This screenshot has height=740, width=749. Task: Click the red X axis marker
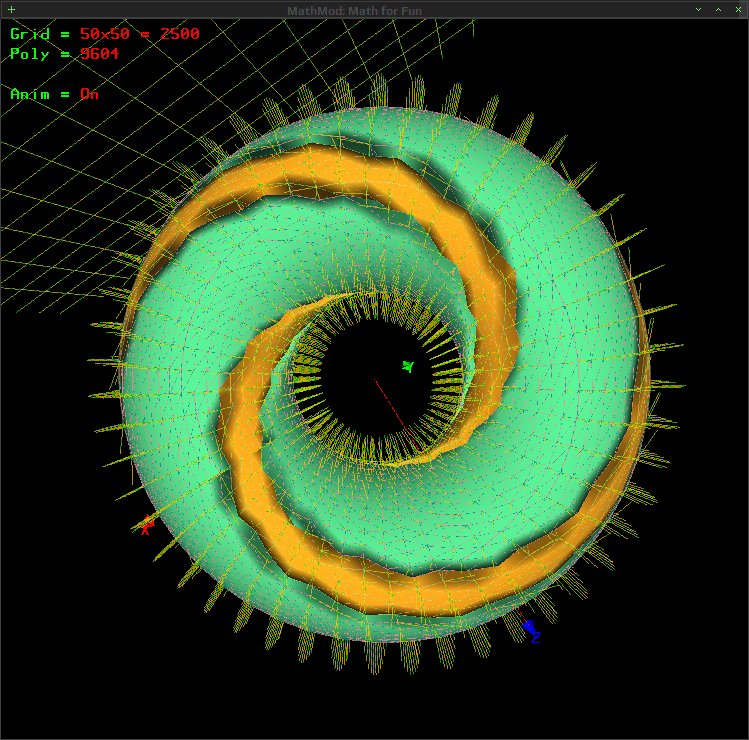(147, 525)
